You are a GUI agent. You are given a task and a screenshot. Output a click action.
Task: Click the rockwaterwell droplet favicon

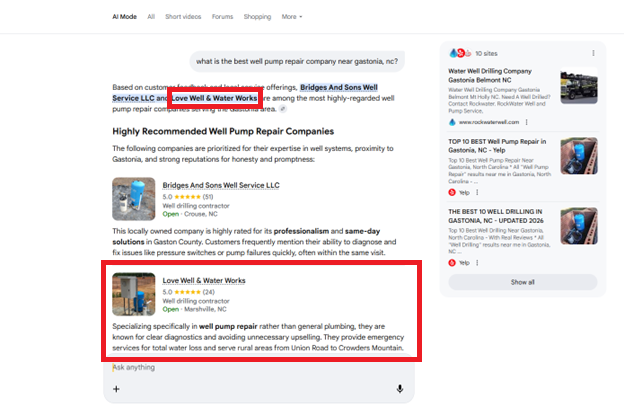[452, 122]
